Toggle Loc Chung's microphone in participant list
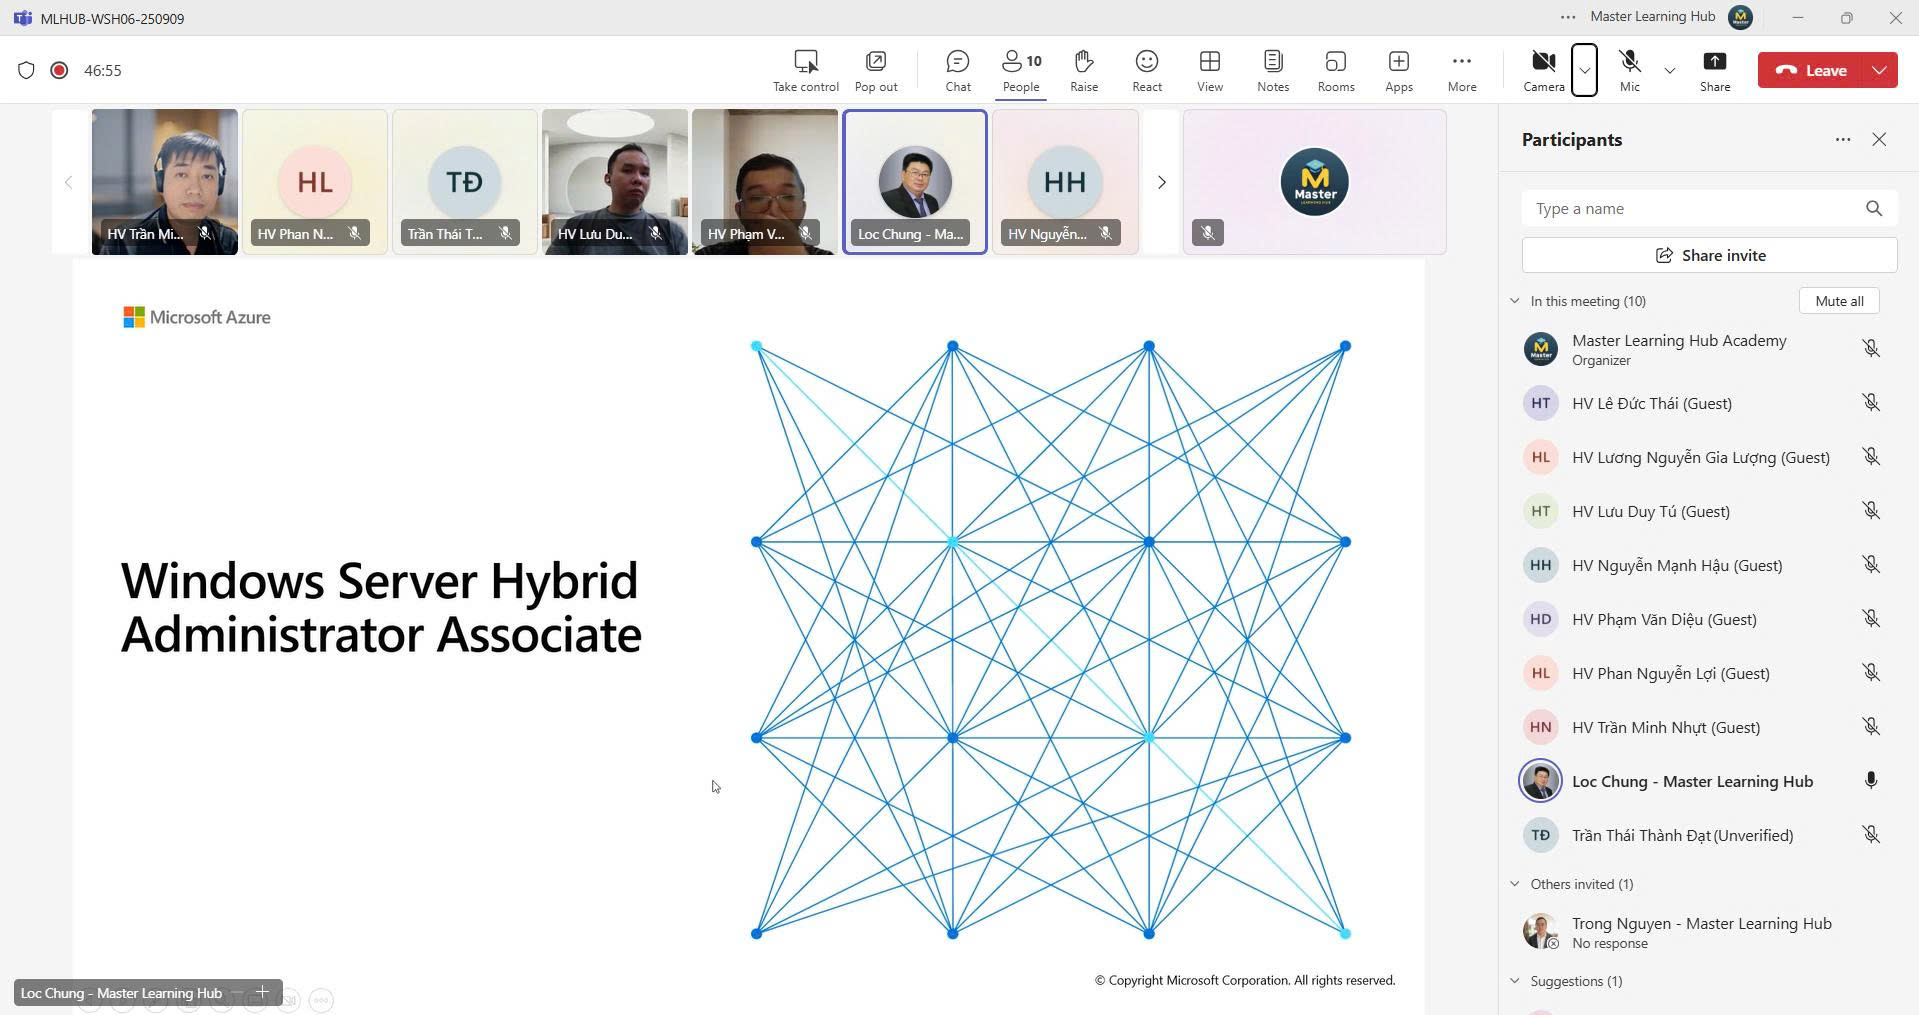The height and width of the screenshot is (1015, 1919). coord(1870,781)
